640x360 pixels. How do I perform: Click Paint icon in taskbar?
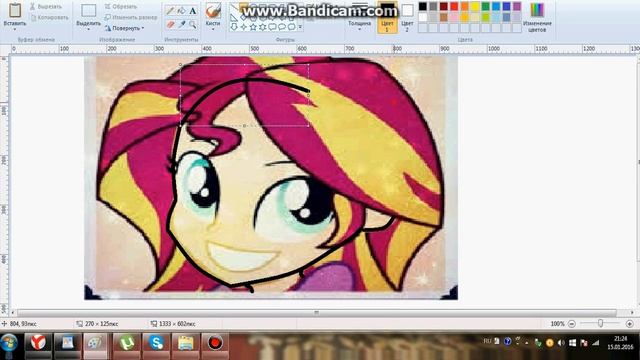coord(95,343)
